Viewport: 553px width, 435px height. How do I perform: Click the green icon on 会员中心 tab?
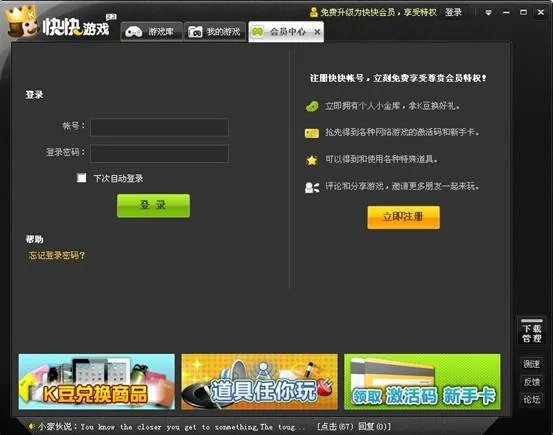pos(257,32)
